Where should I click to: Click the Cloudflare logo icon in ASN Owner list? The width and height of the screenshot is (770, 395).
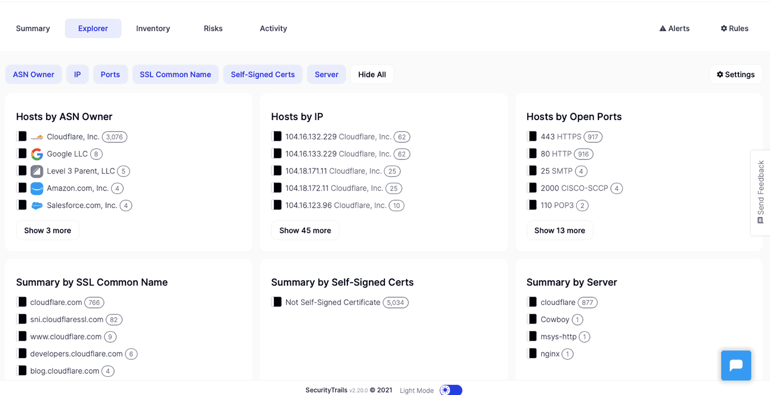pyautogui.click(x=37, y=137)
